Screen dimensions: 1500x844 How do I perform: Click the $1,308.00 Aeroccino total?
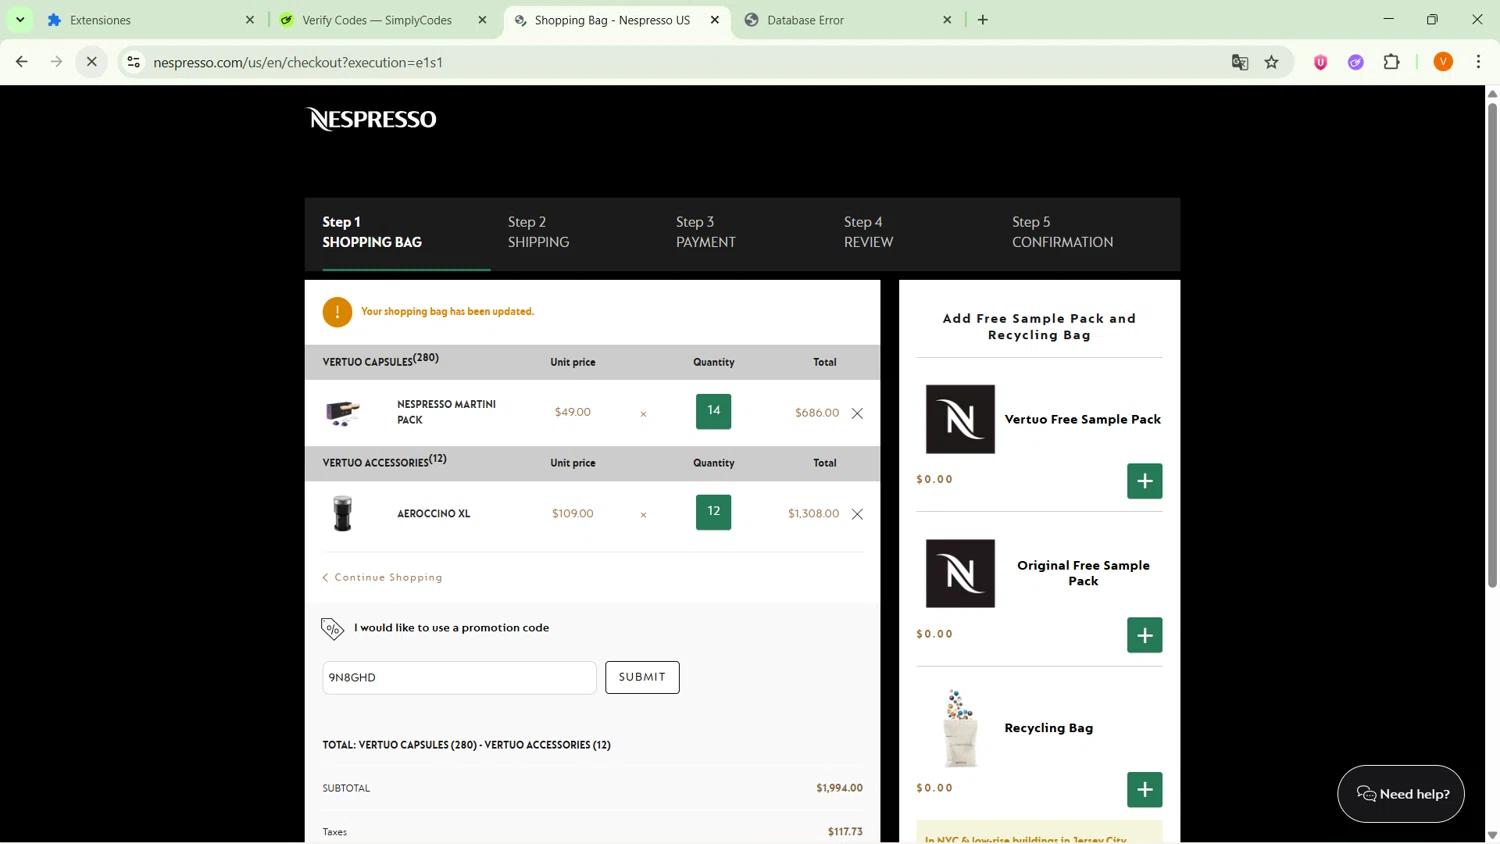[813, 514]
